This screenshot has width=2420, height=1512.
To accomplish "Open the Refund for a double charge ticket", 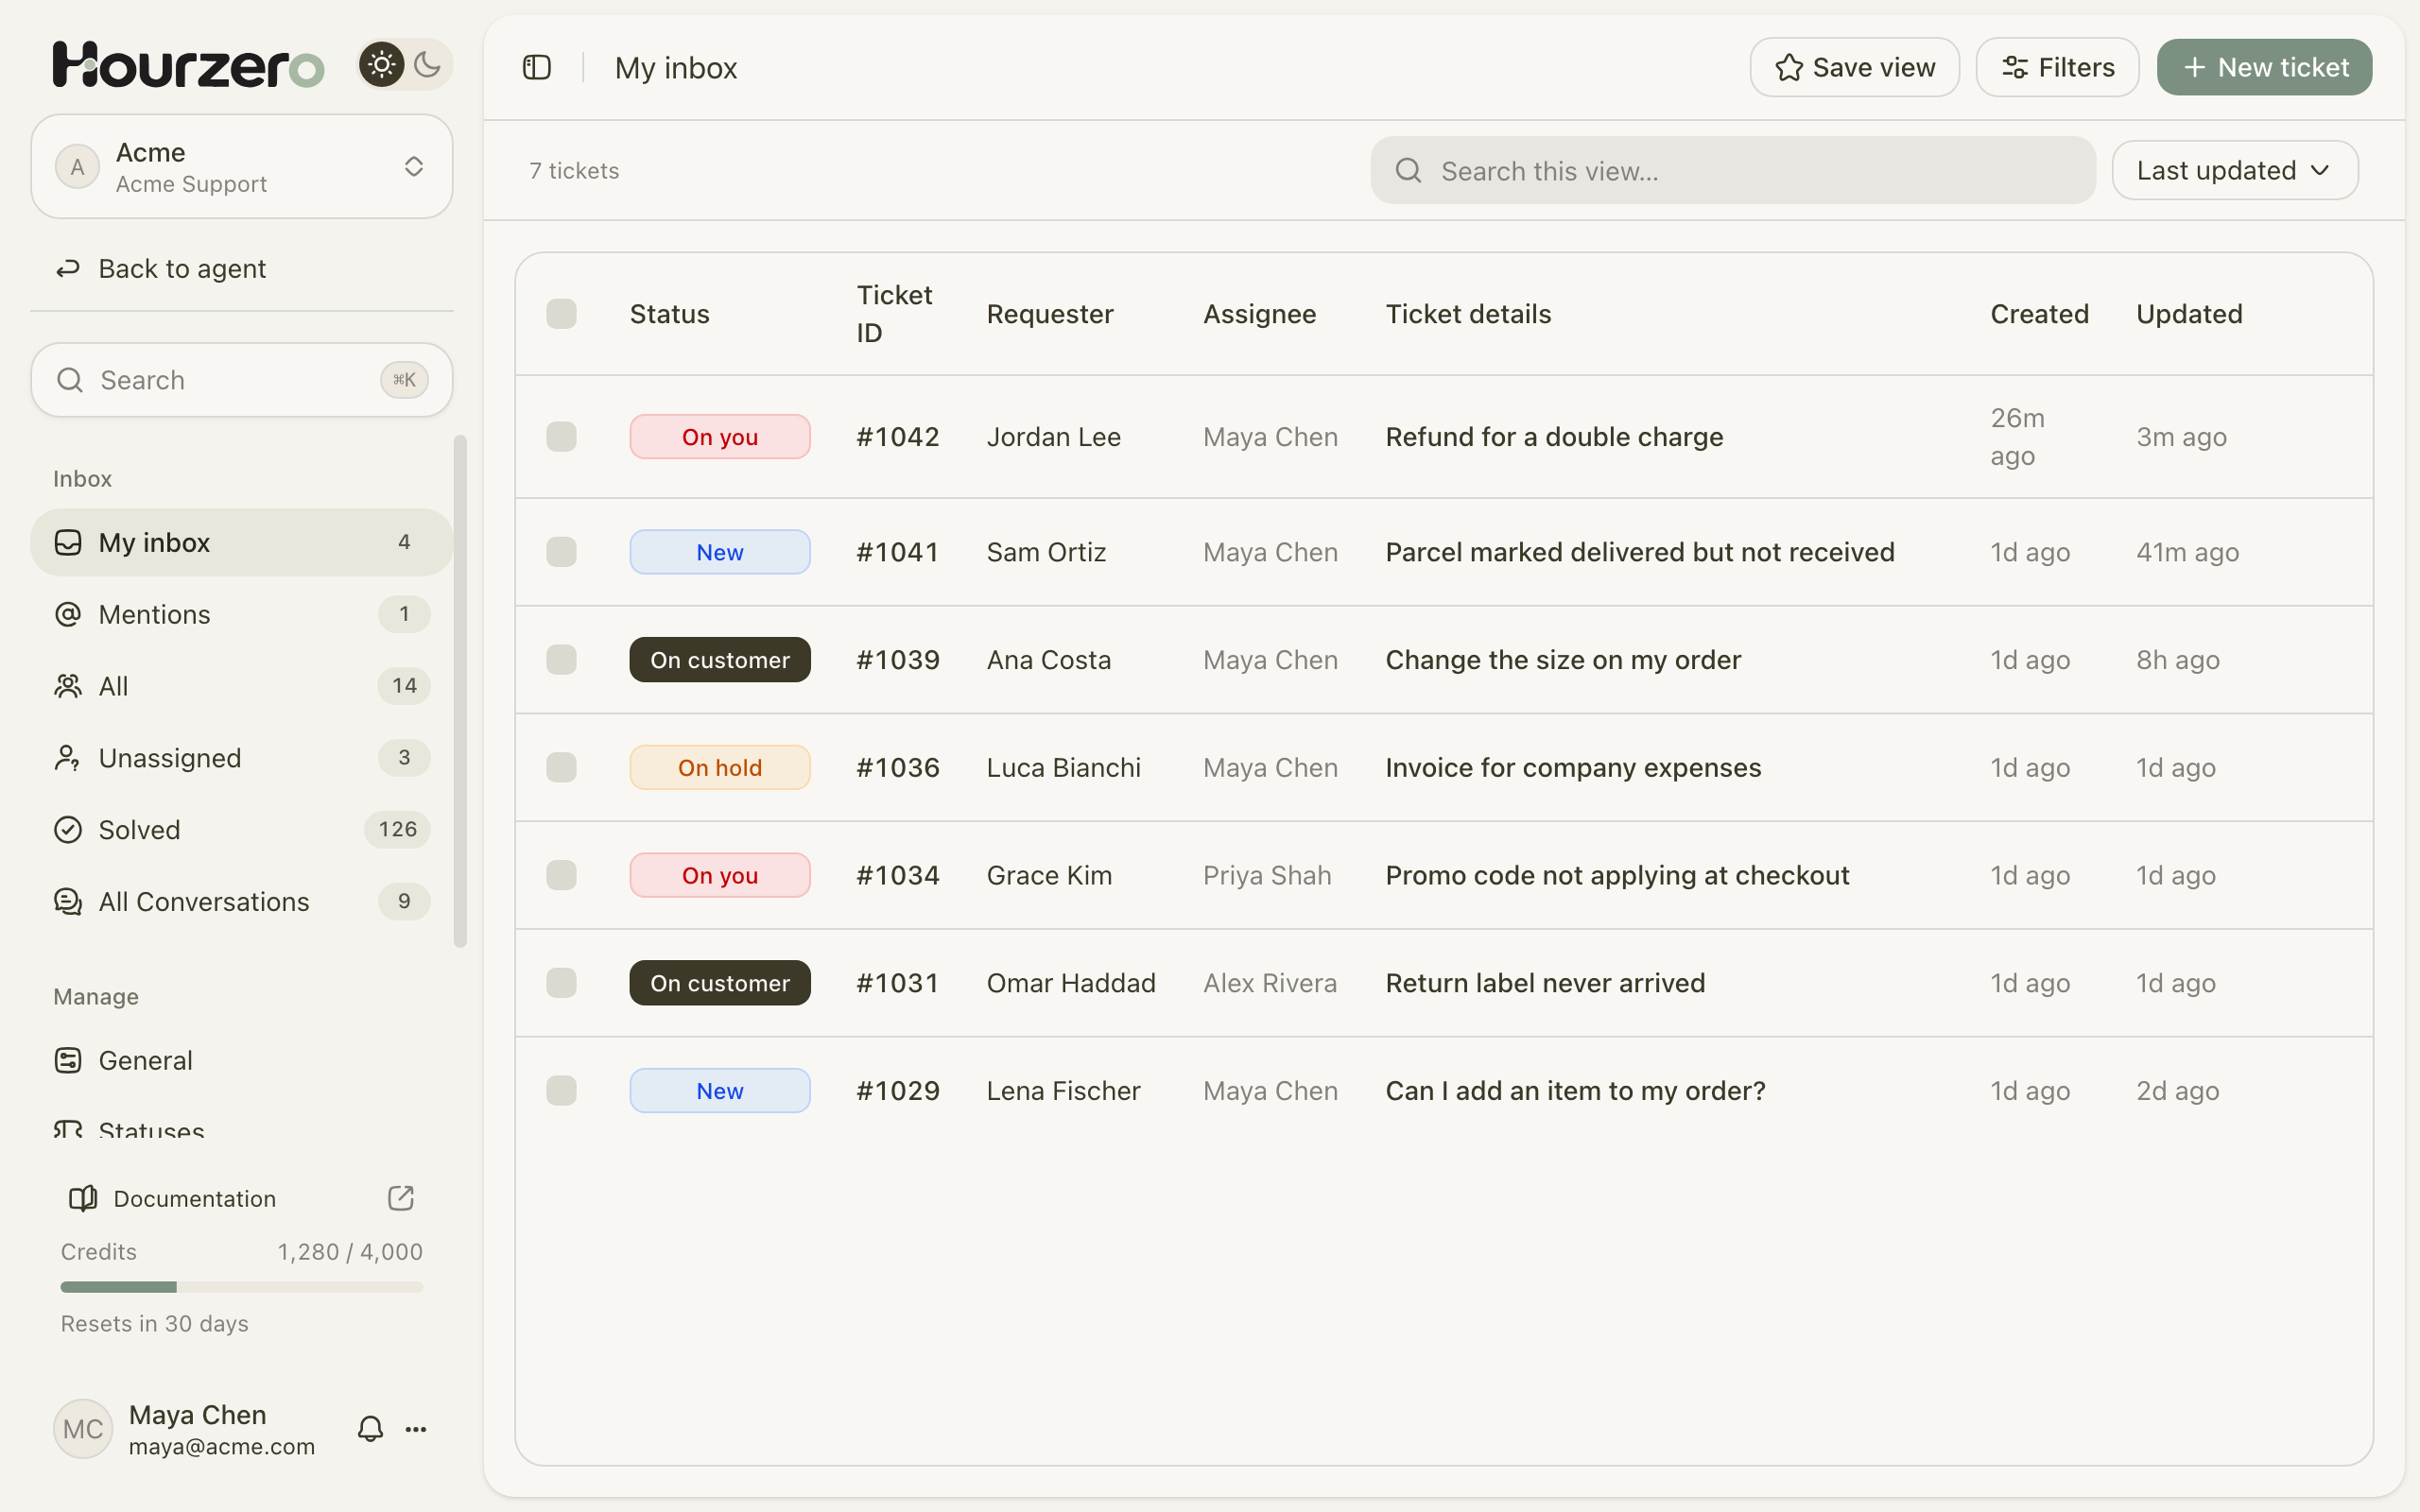I will pos(1554,437).
